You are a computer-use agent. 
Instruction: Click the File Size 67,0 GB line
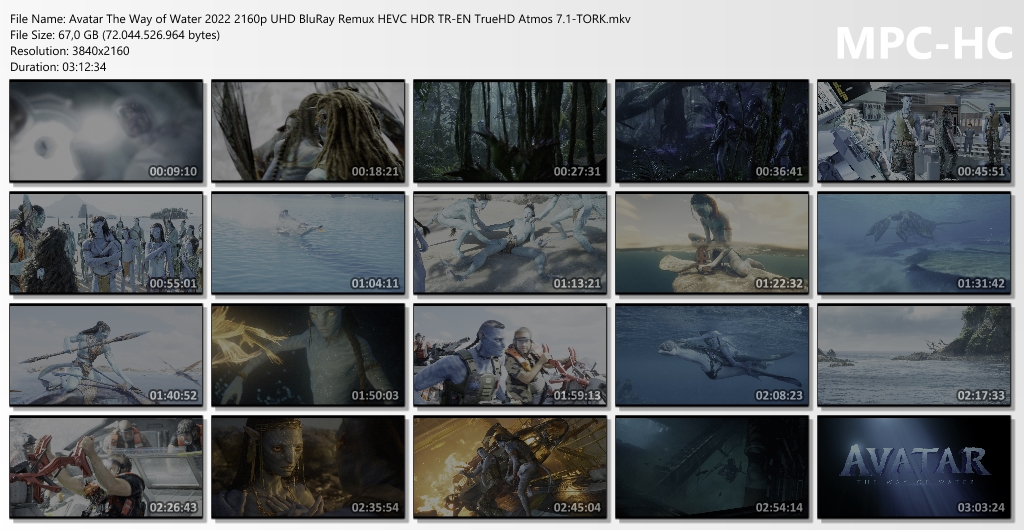tap(115, 35)
